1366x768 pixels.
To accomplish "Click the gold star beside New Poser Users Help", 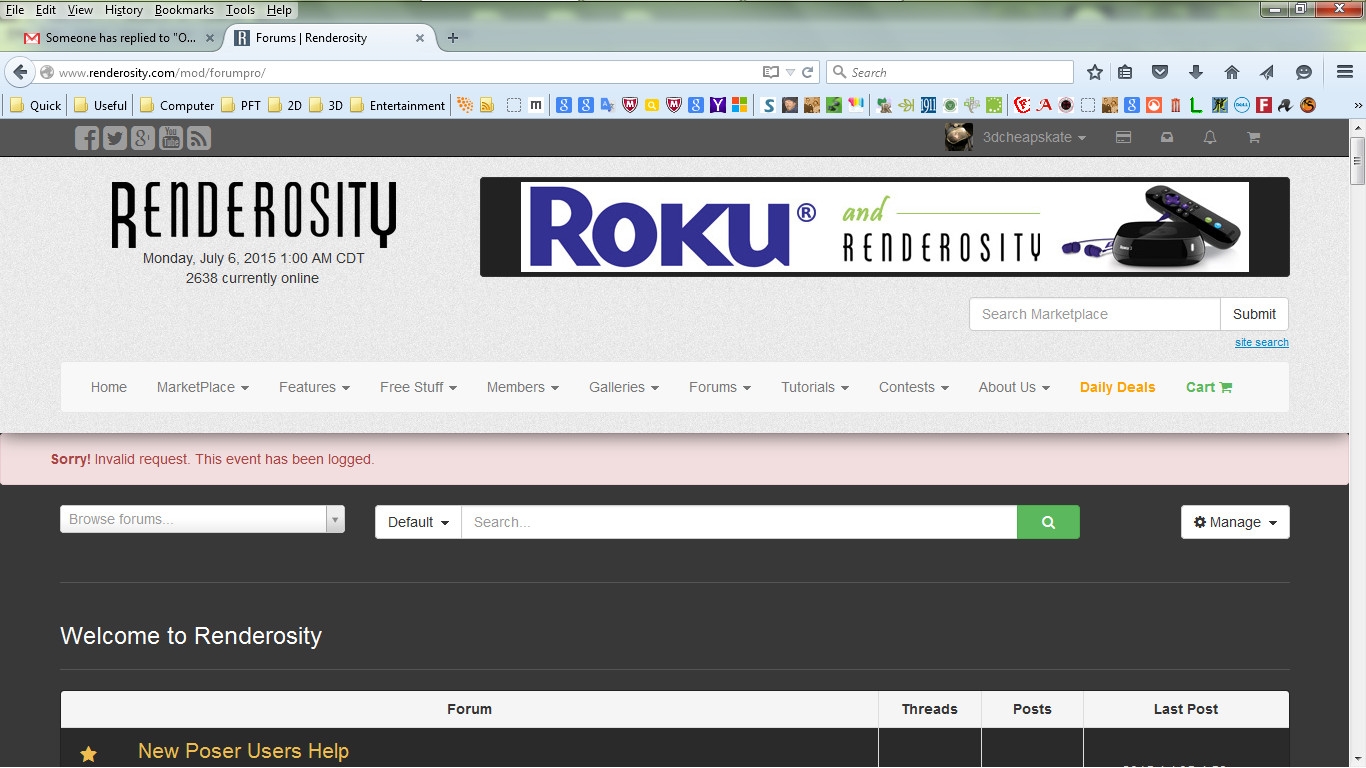I will [88, 754].
